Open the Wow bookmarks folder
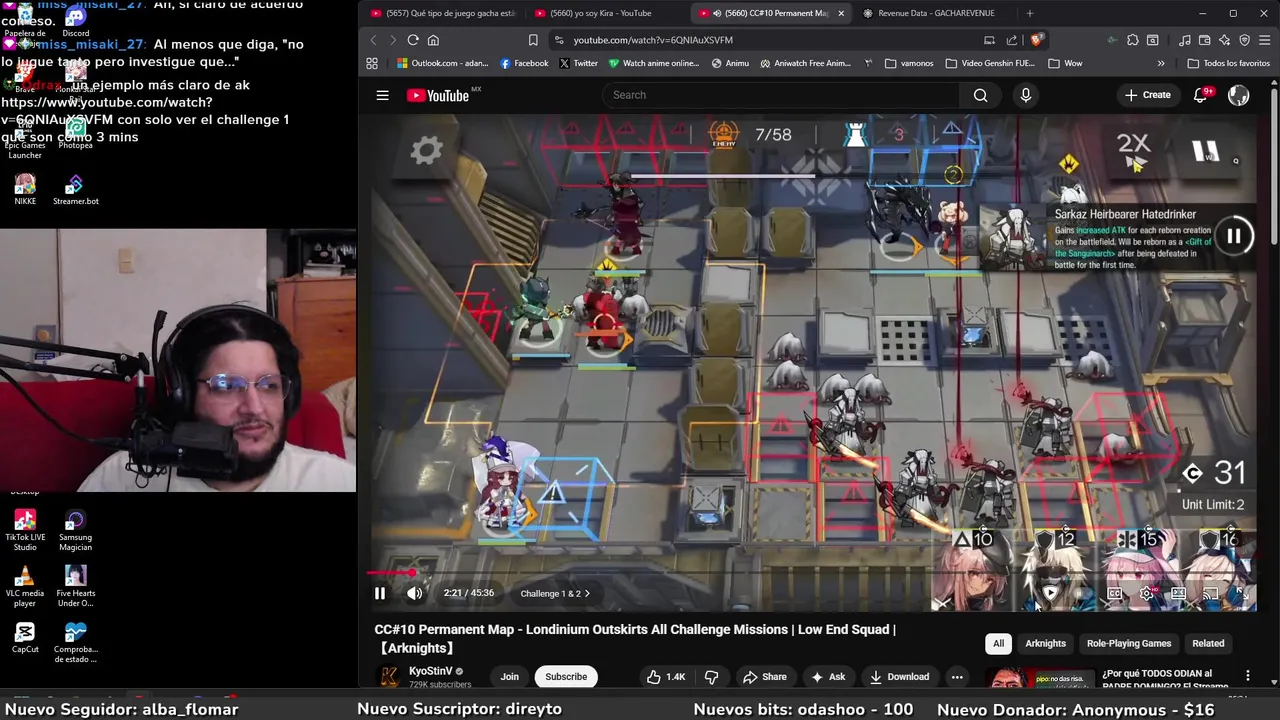 [x=1065, y=63]
